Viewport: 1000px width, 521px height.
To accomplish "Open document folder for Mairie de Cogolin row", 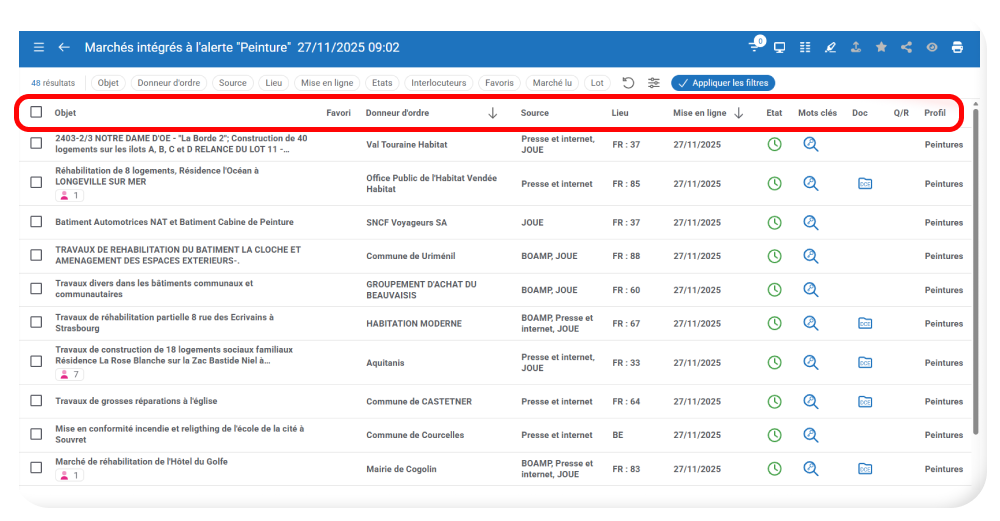I will click(x=865, y=469).
